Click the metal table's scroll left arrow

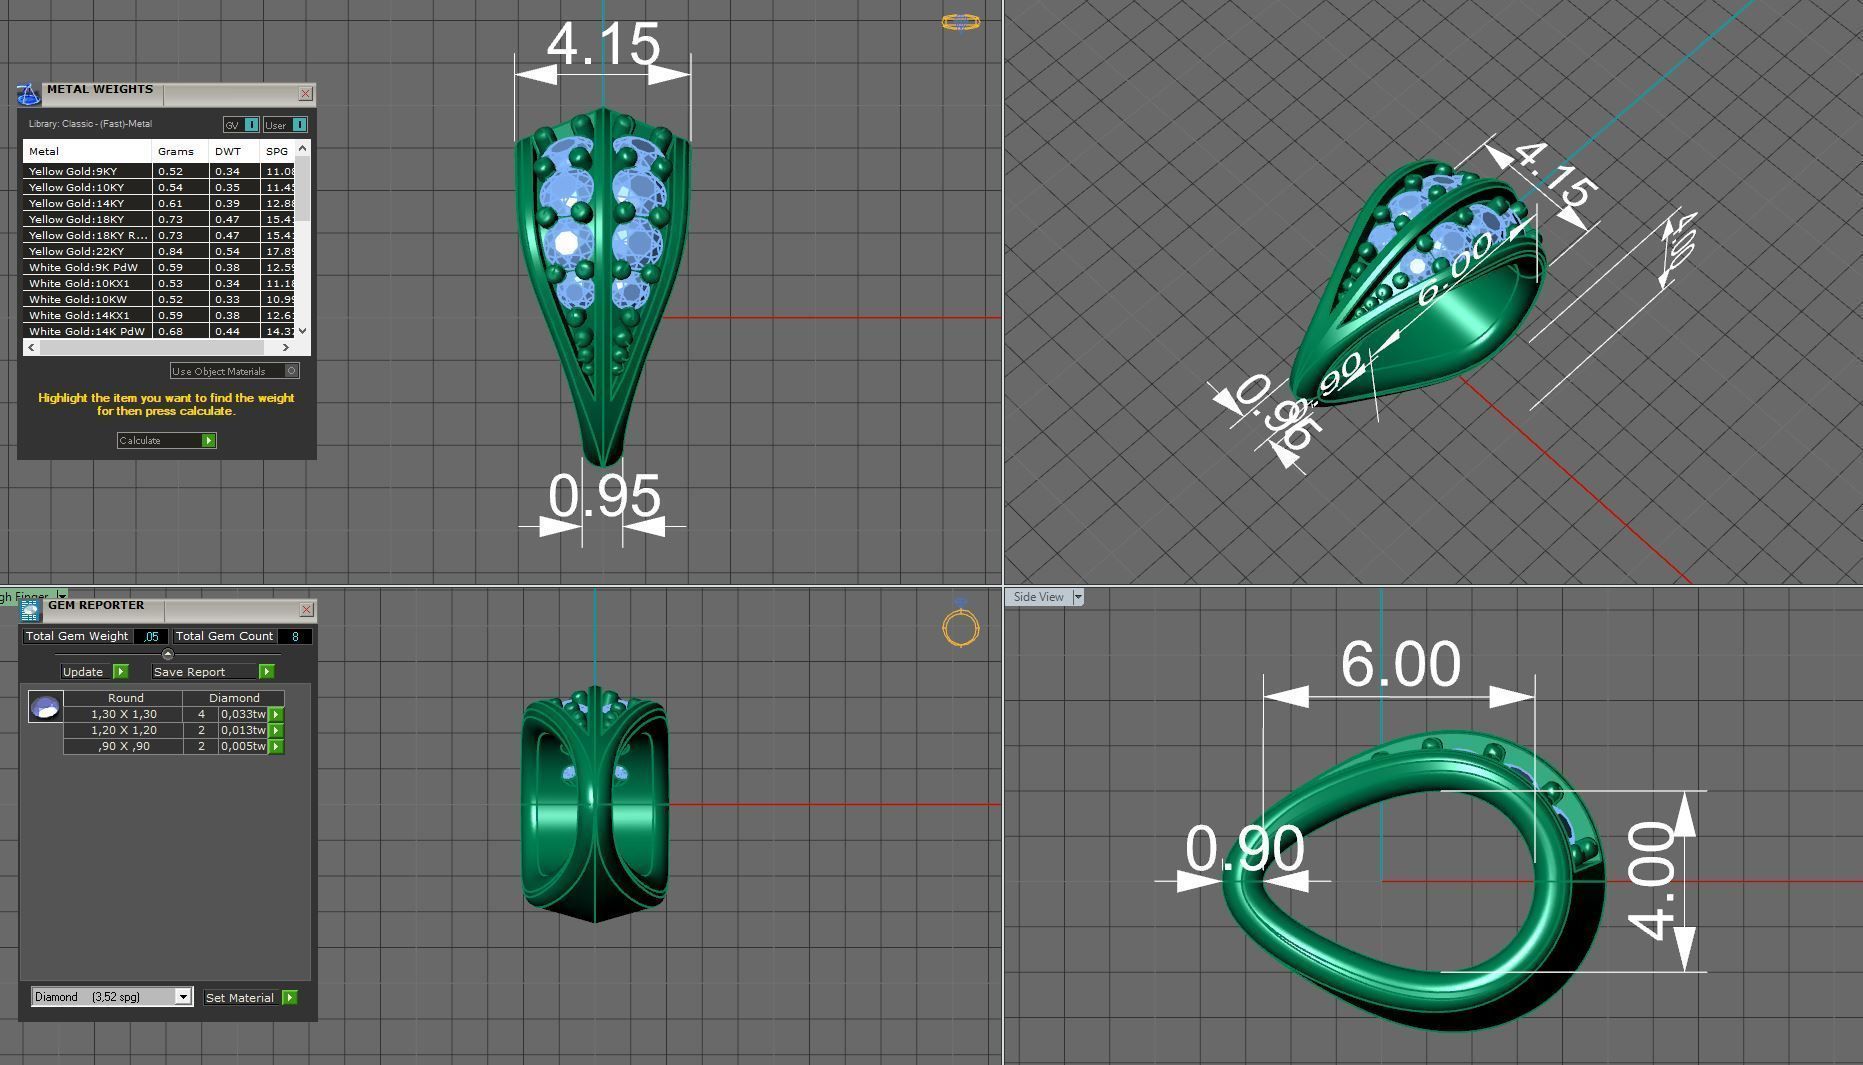32,347
